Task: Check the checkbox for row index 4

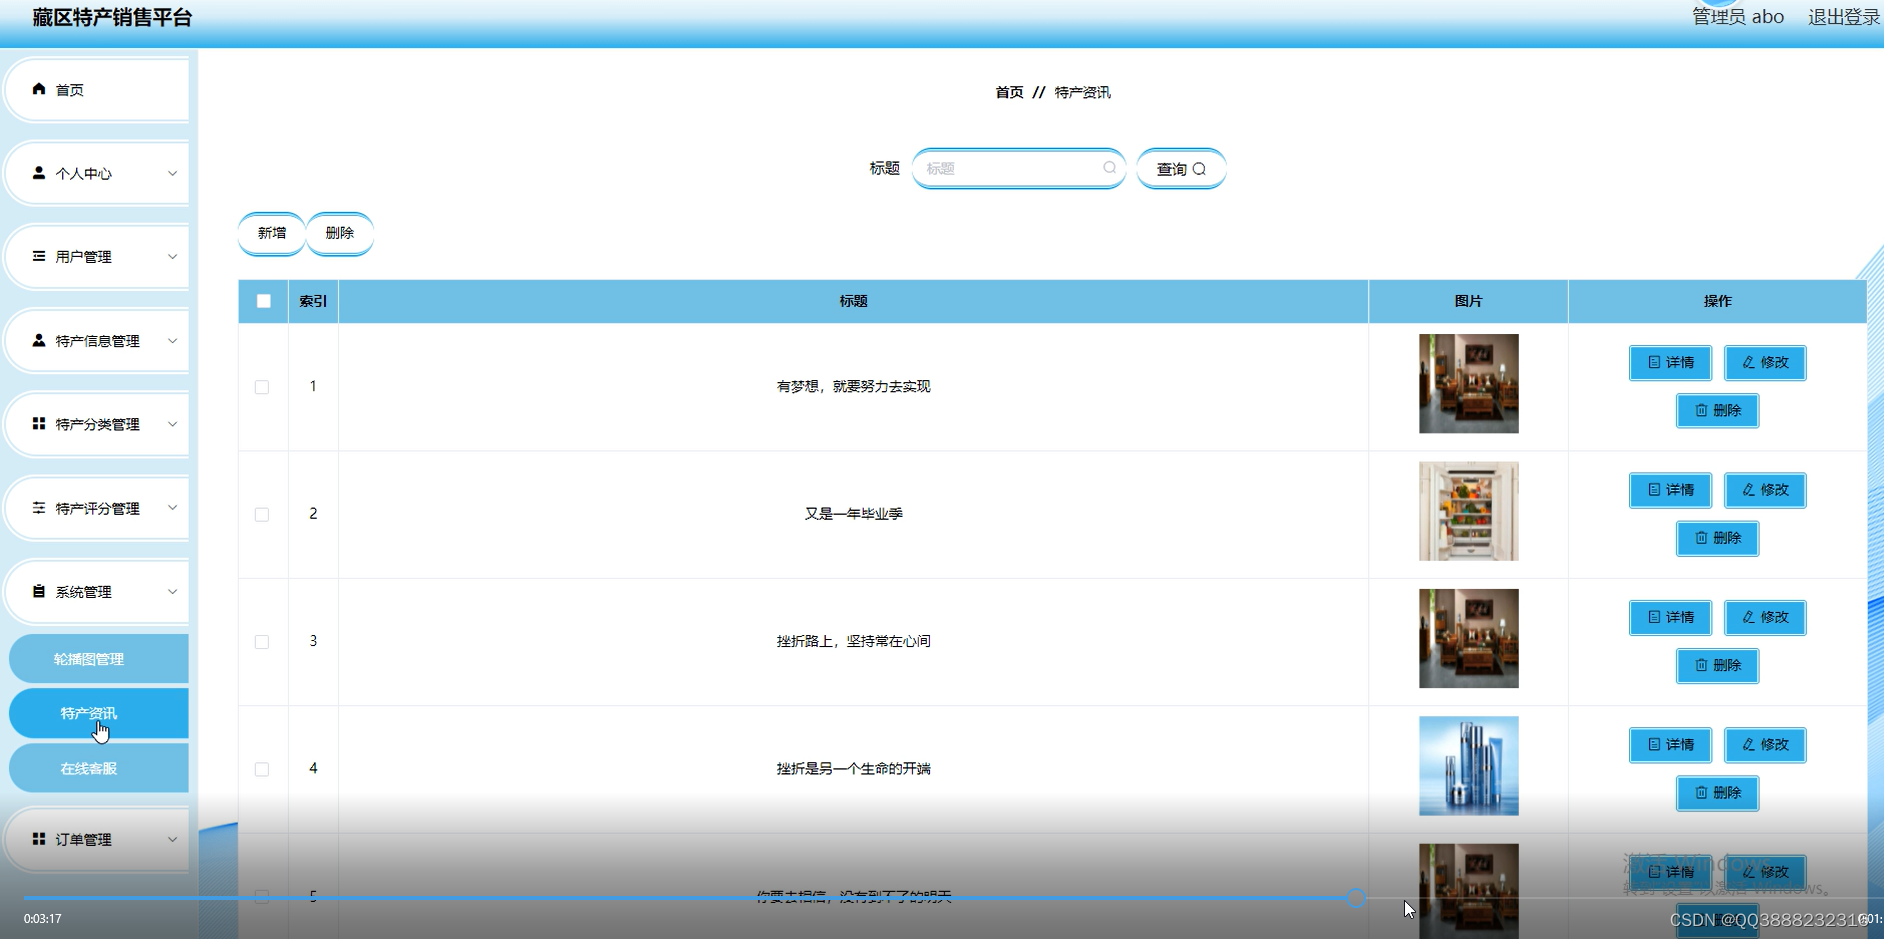Action: pyautogui.click(x=262, y=769)
